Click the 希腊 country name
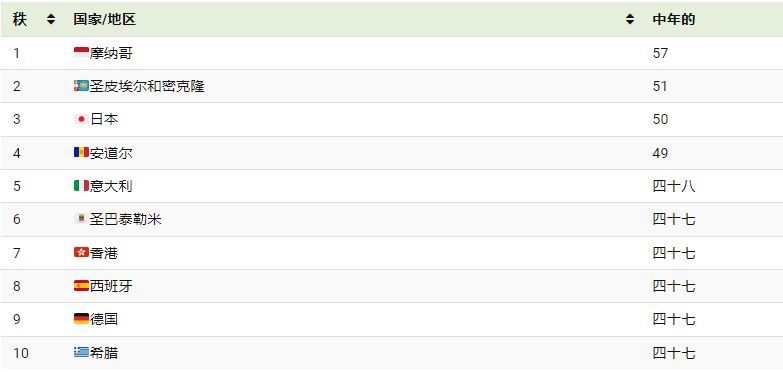783x372 pixels. 104,353
